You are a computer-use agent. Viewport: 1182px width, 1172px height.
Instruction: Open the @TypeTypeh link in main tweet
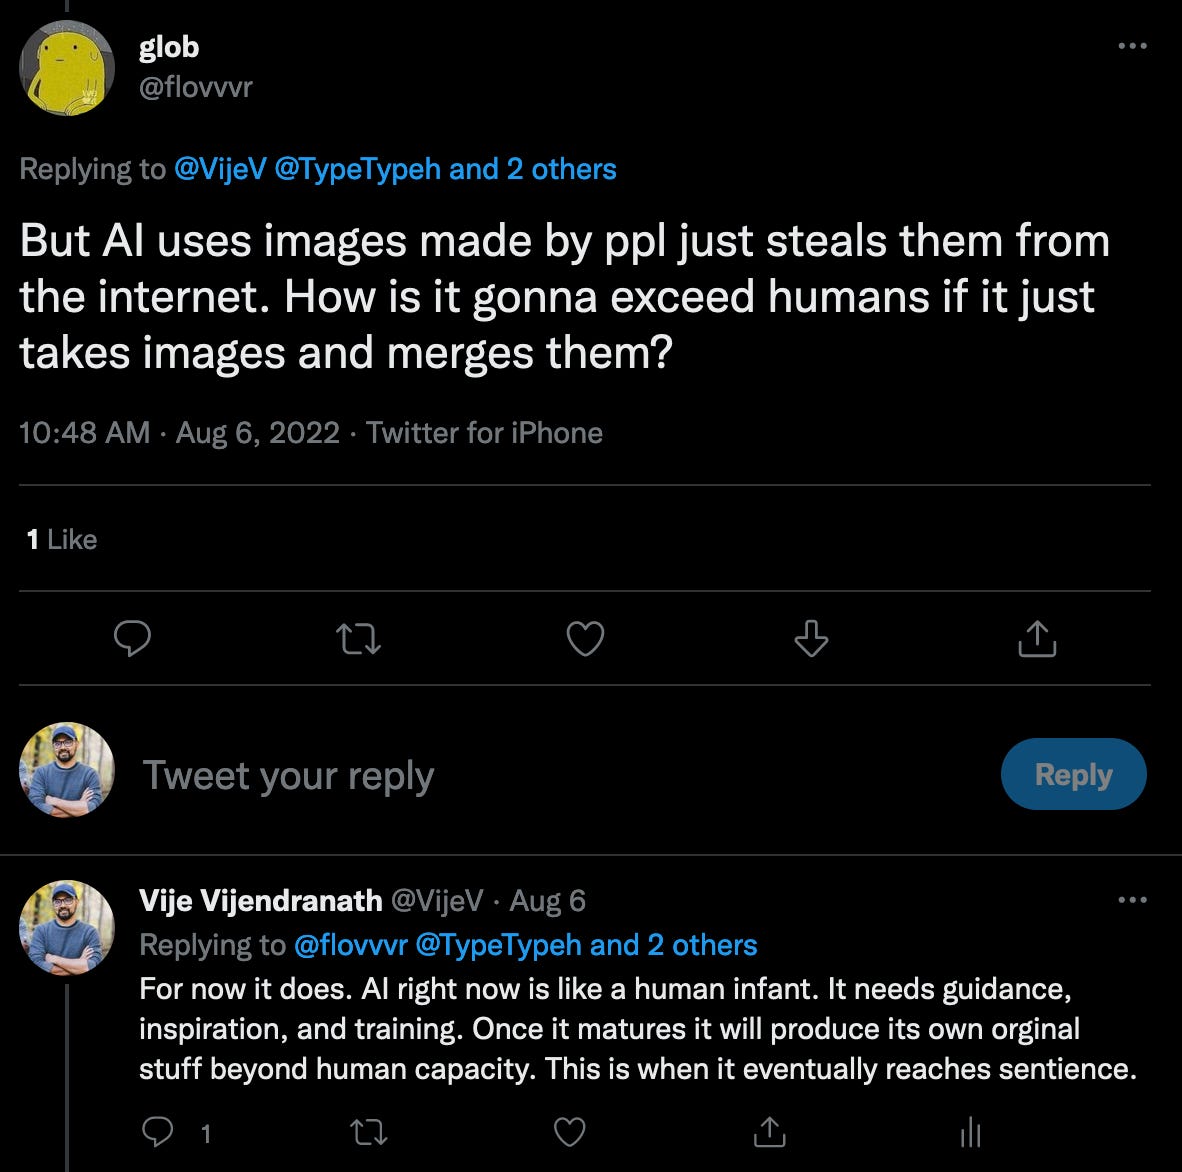coord(357,169)
